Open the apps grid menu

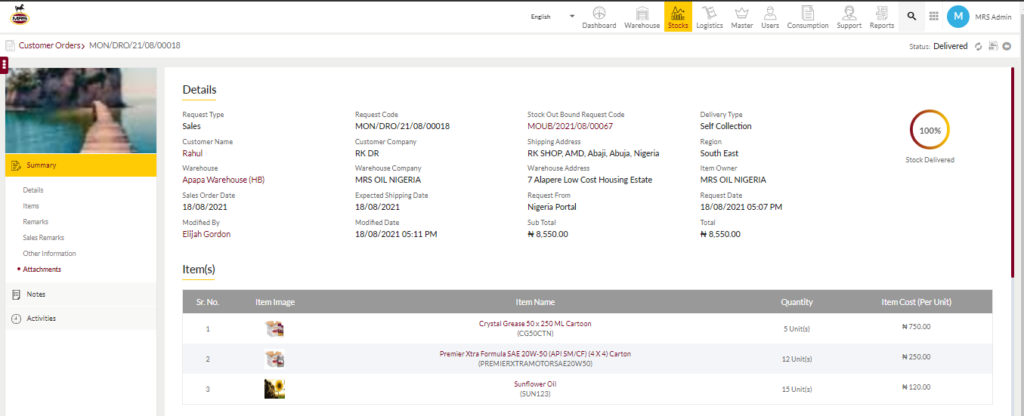[x=934, y=16]
